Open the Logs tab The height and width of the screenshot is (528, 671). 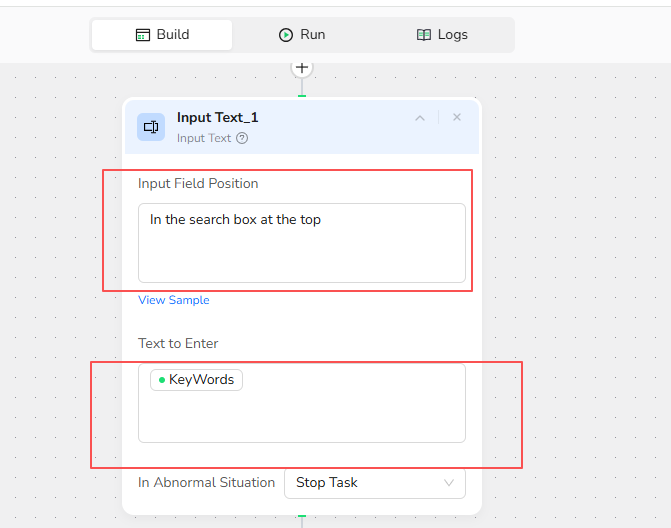pos(441,35)
